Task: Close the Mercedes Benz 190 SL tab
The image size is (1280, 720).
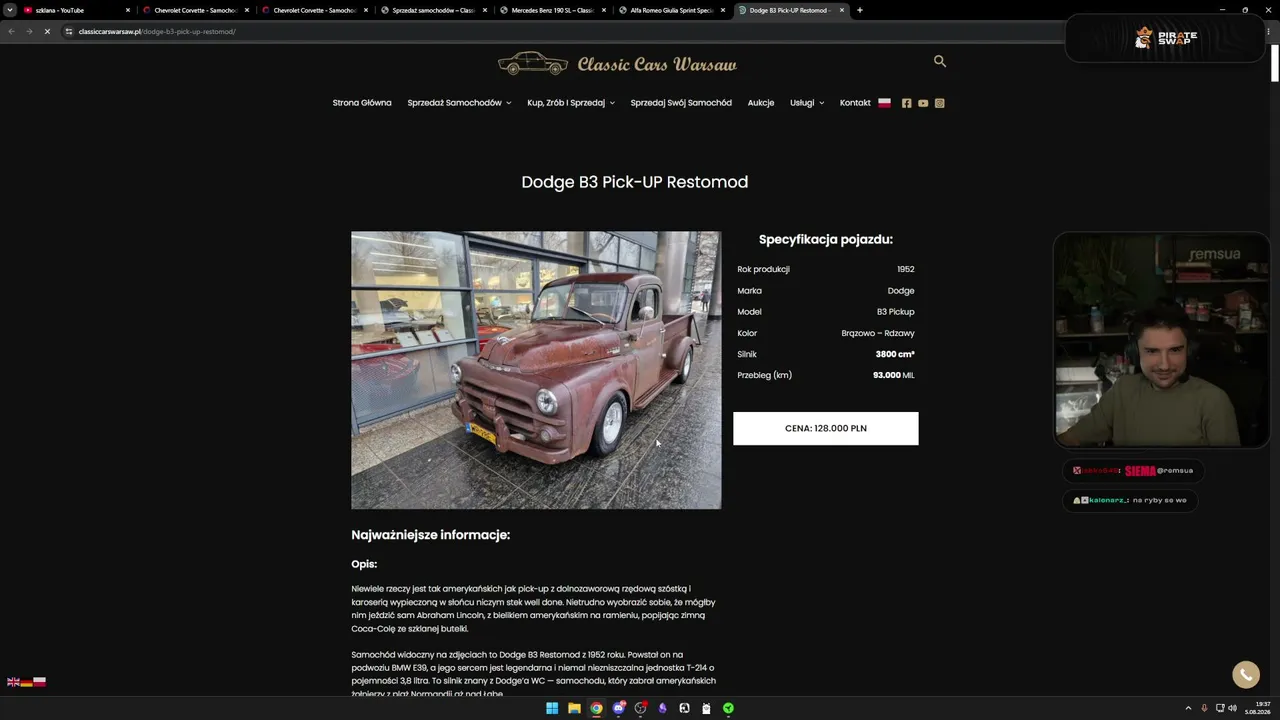Action: (604, 10)
